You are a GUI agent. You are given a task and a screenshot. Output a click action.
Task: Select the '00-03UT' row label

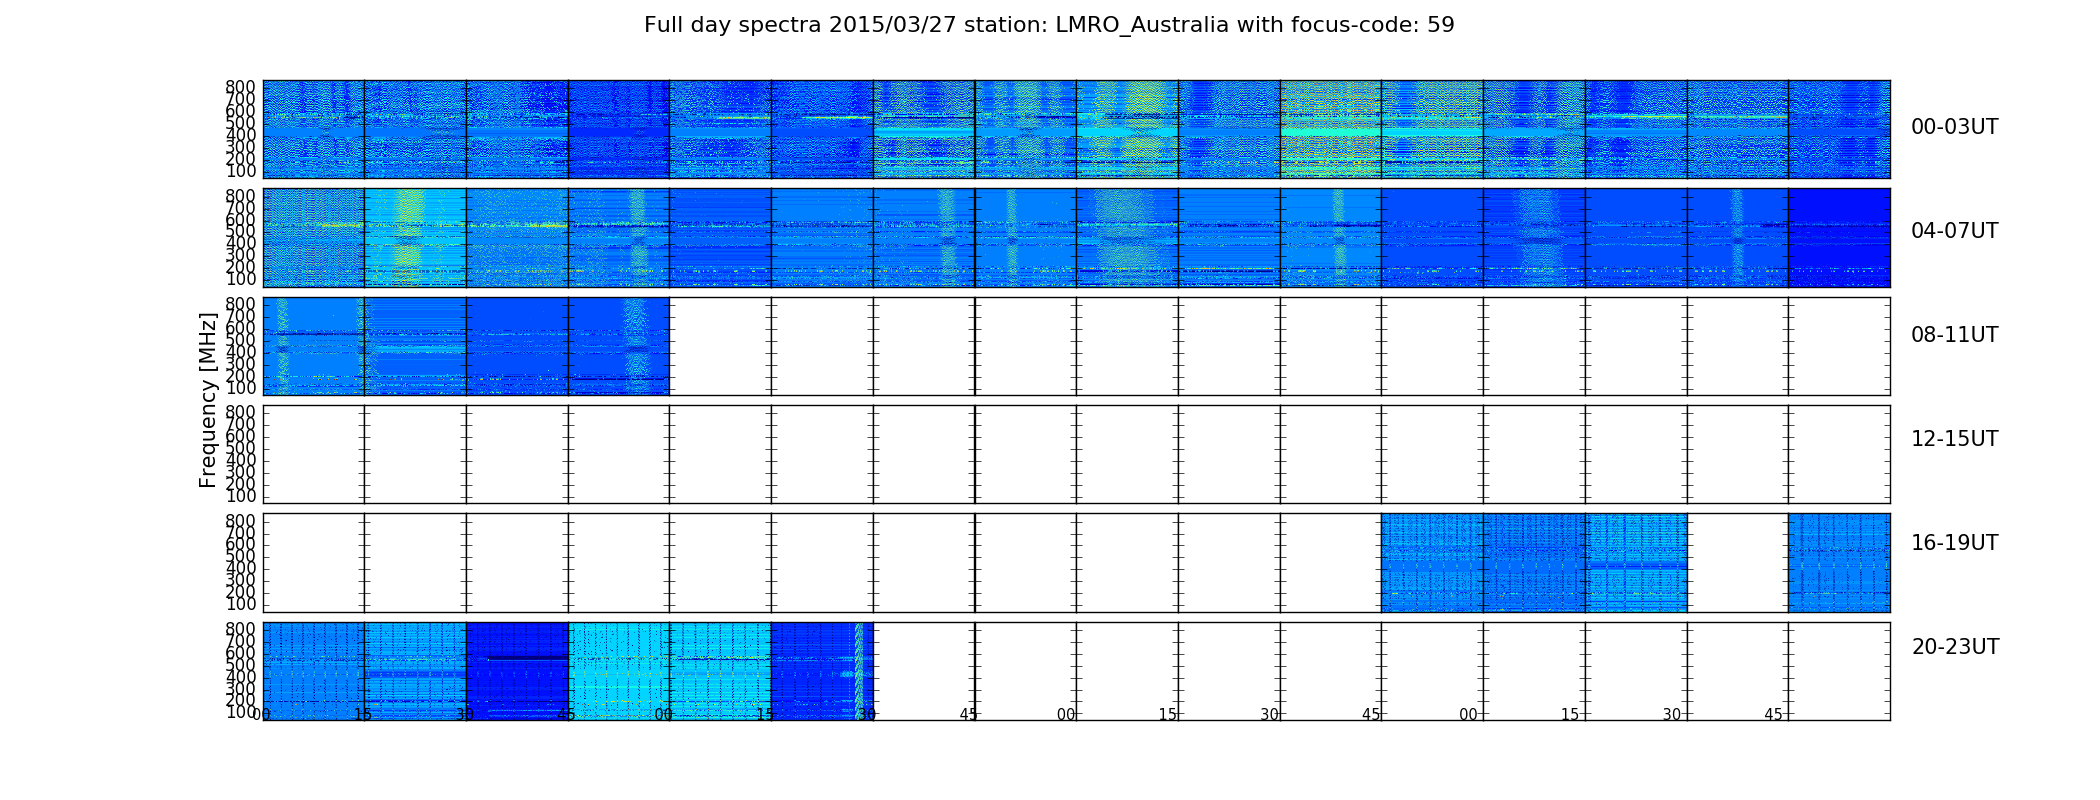tap(1954, 127)
